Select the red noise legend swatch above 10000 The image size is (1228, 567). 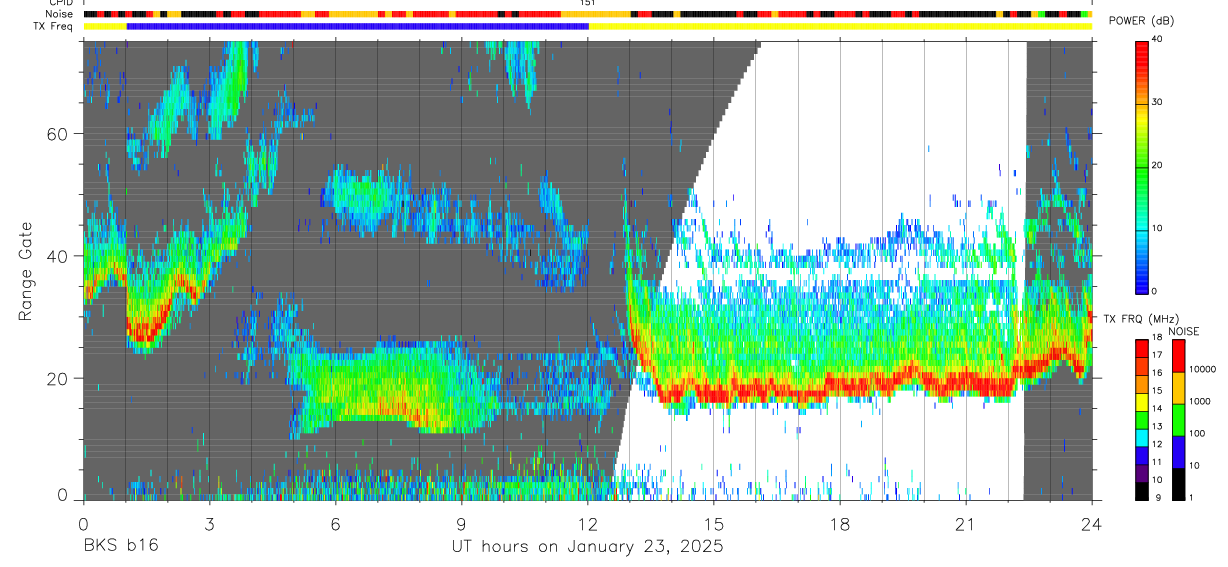click(x=1179, y=355)
